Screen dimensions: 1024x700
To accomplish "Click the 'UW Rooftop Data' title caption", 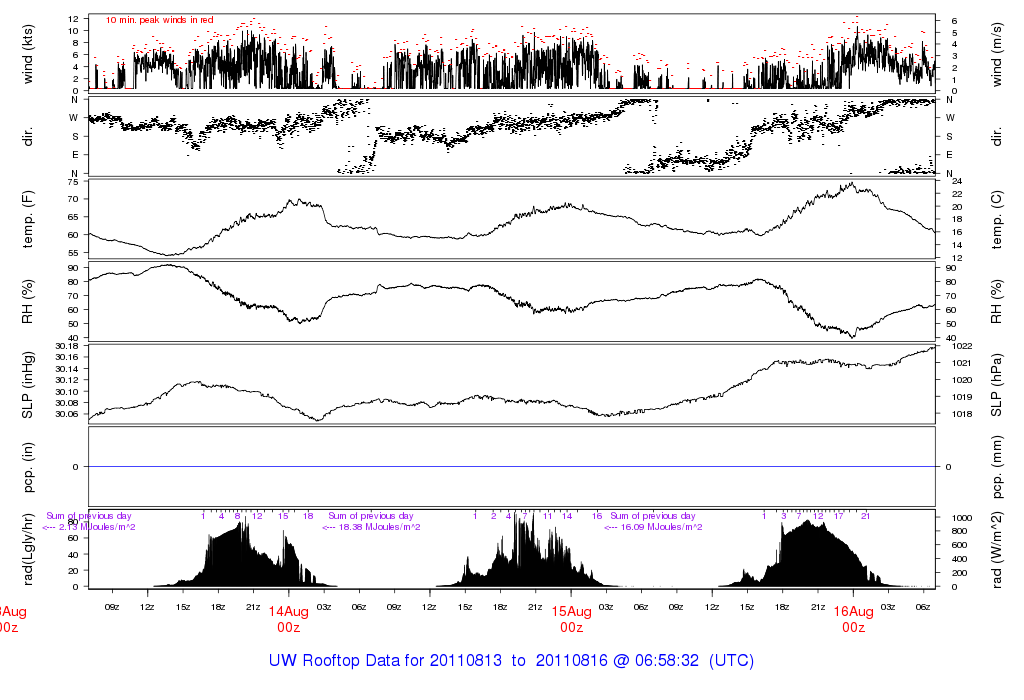I will tap(511, 661).
